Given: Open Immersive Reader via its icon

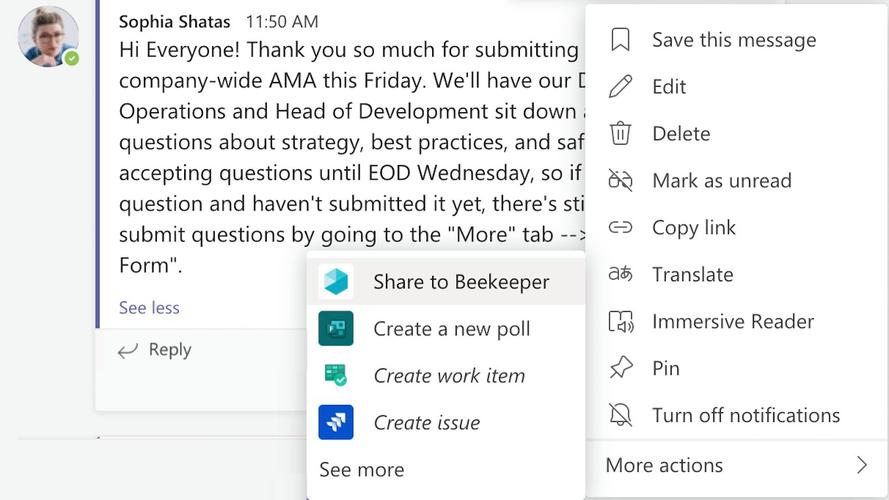Looking at the screenshot, I should (x=620, y=322).
